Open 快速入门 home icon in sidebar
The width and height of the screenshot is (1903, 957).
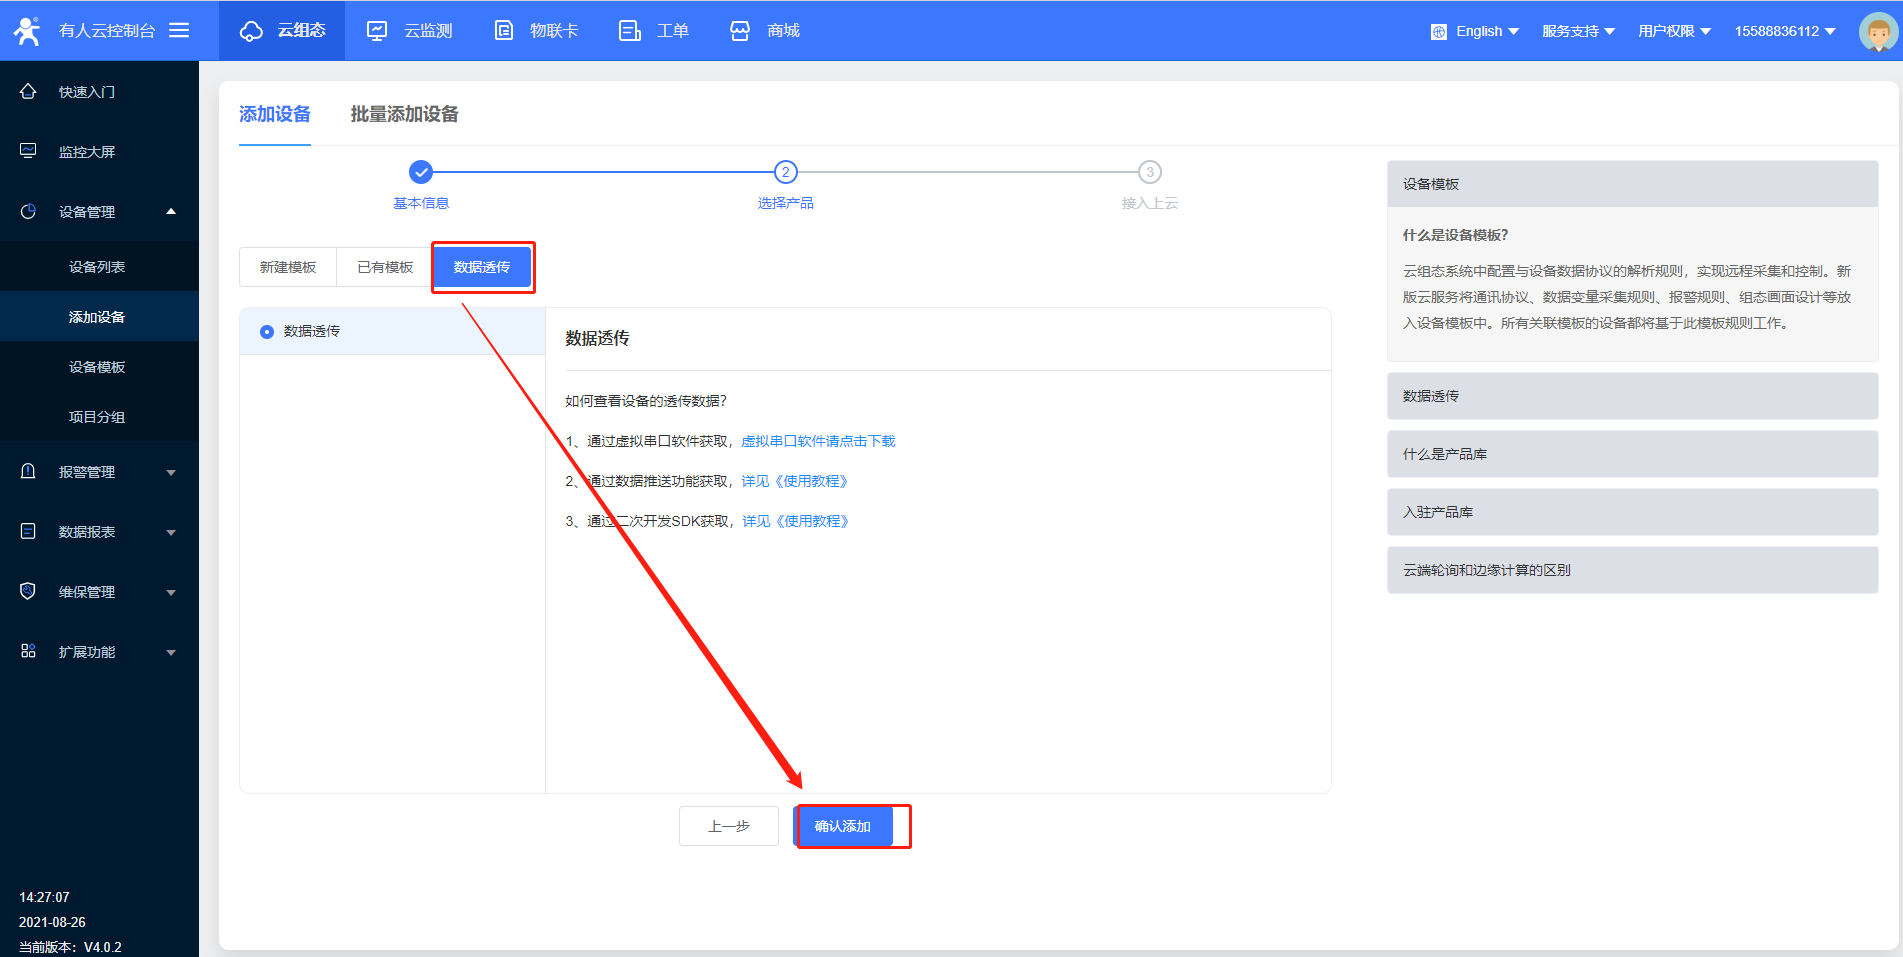28,91
